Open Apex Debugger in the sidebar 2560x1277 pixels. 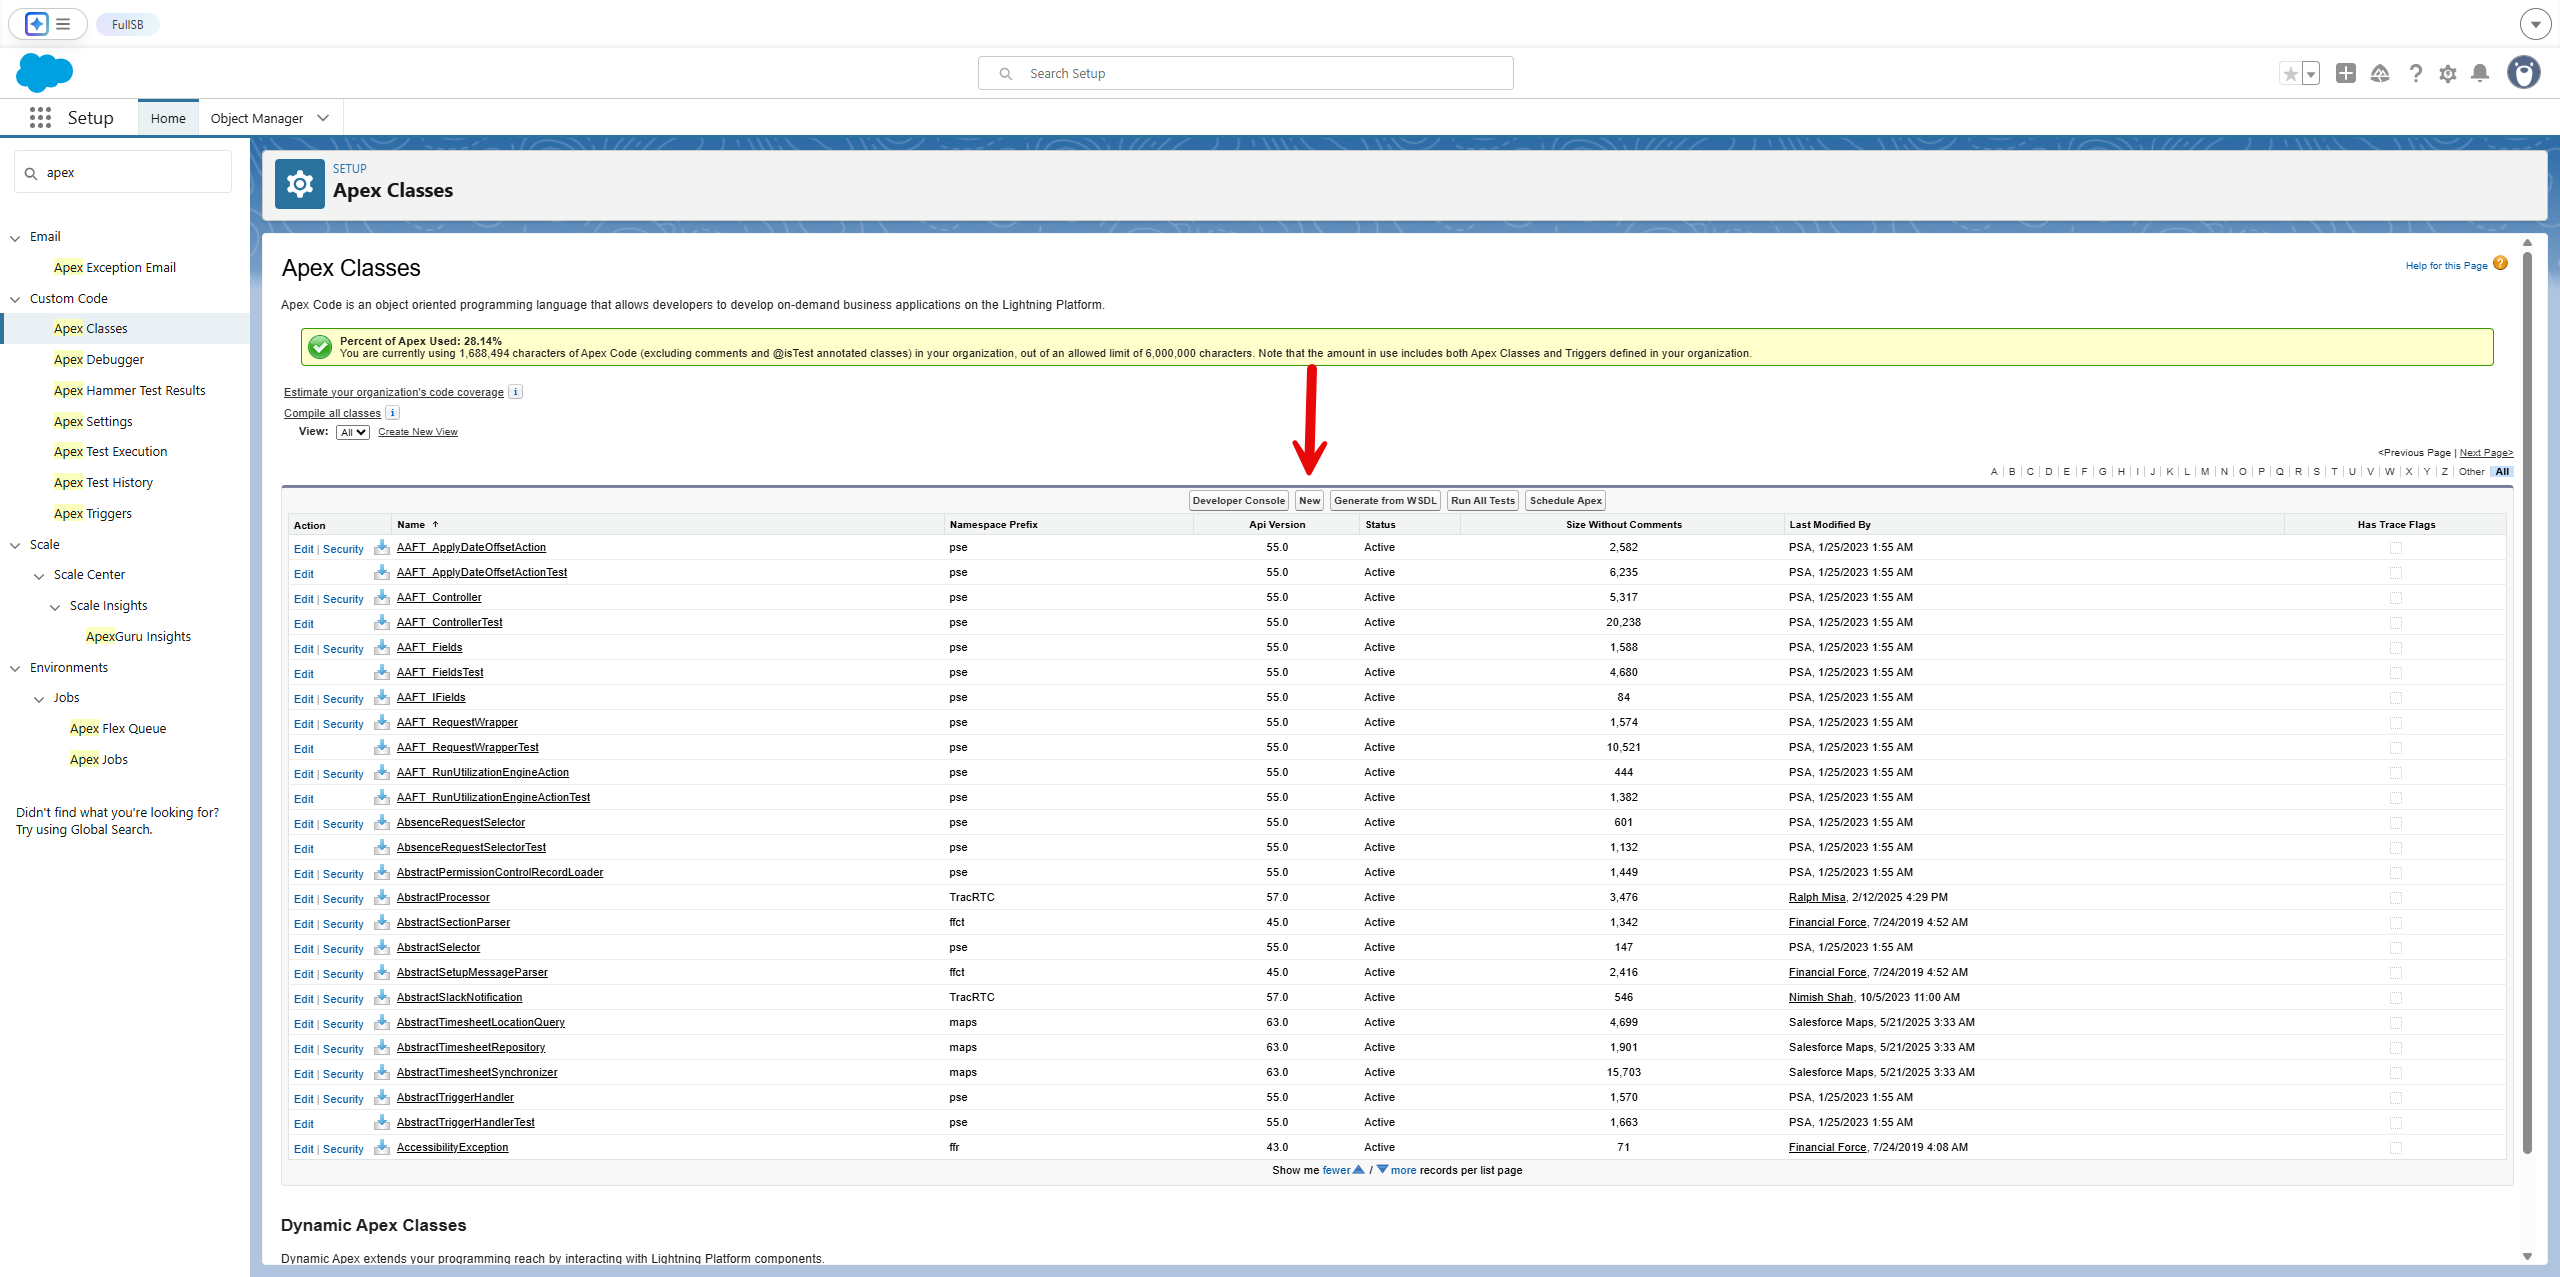[99, 359]
